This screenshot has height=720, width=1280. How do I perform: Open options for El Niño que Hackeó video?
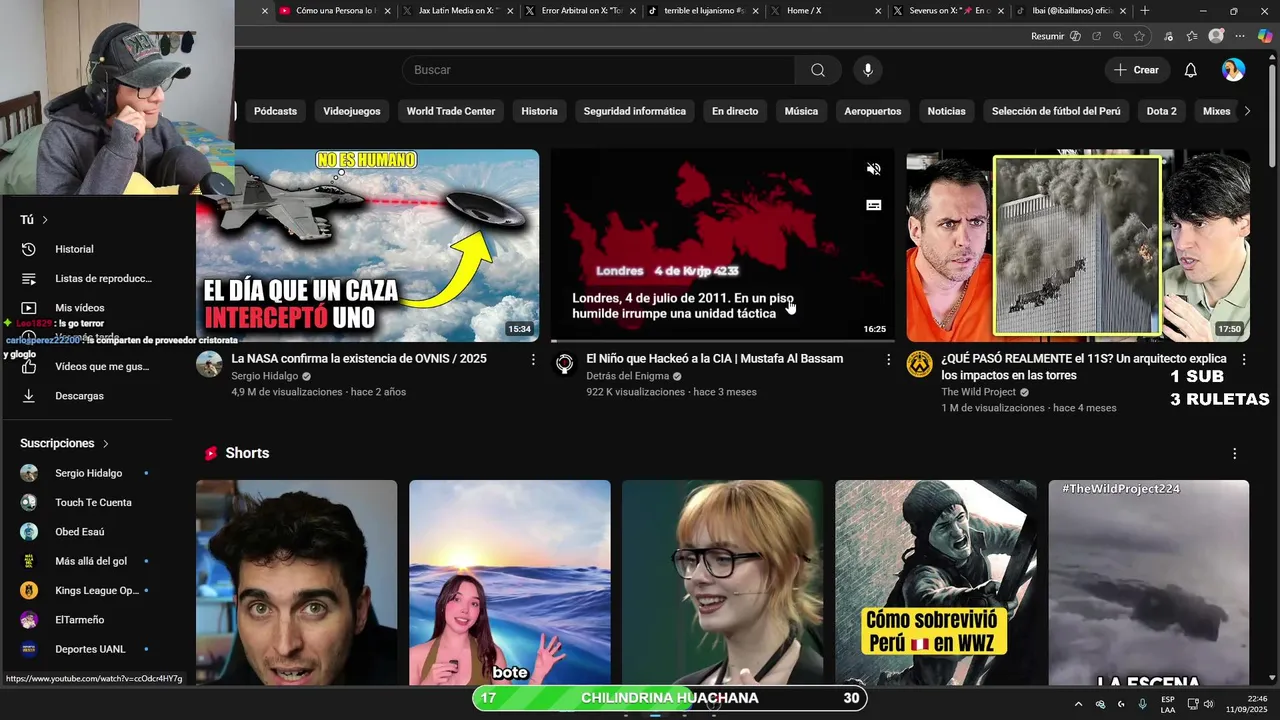888,359
